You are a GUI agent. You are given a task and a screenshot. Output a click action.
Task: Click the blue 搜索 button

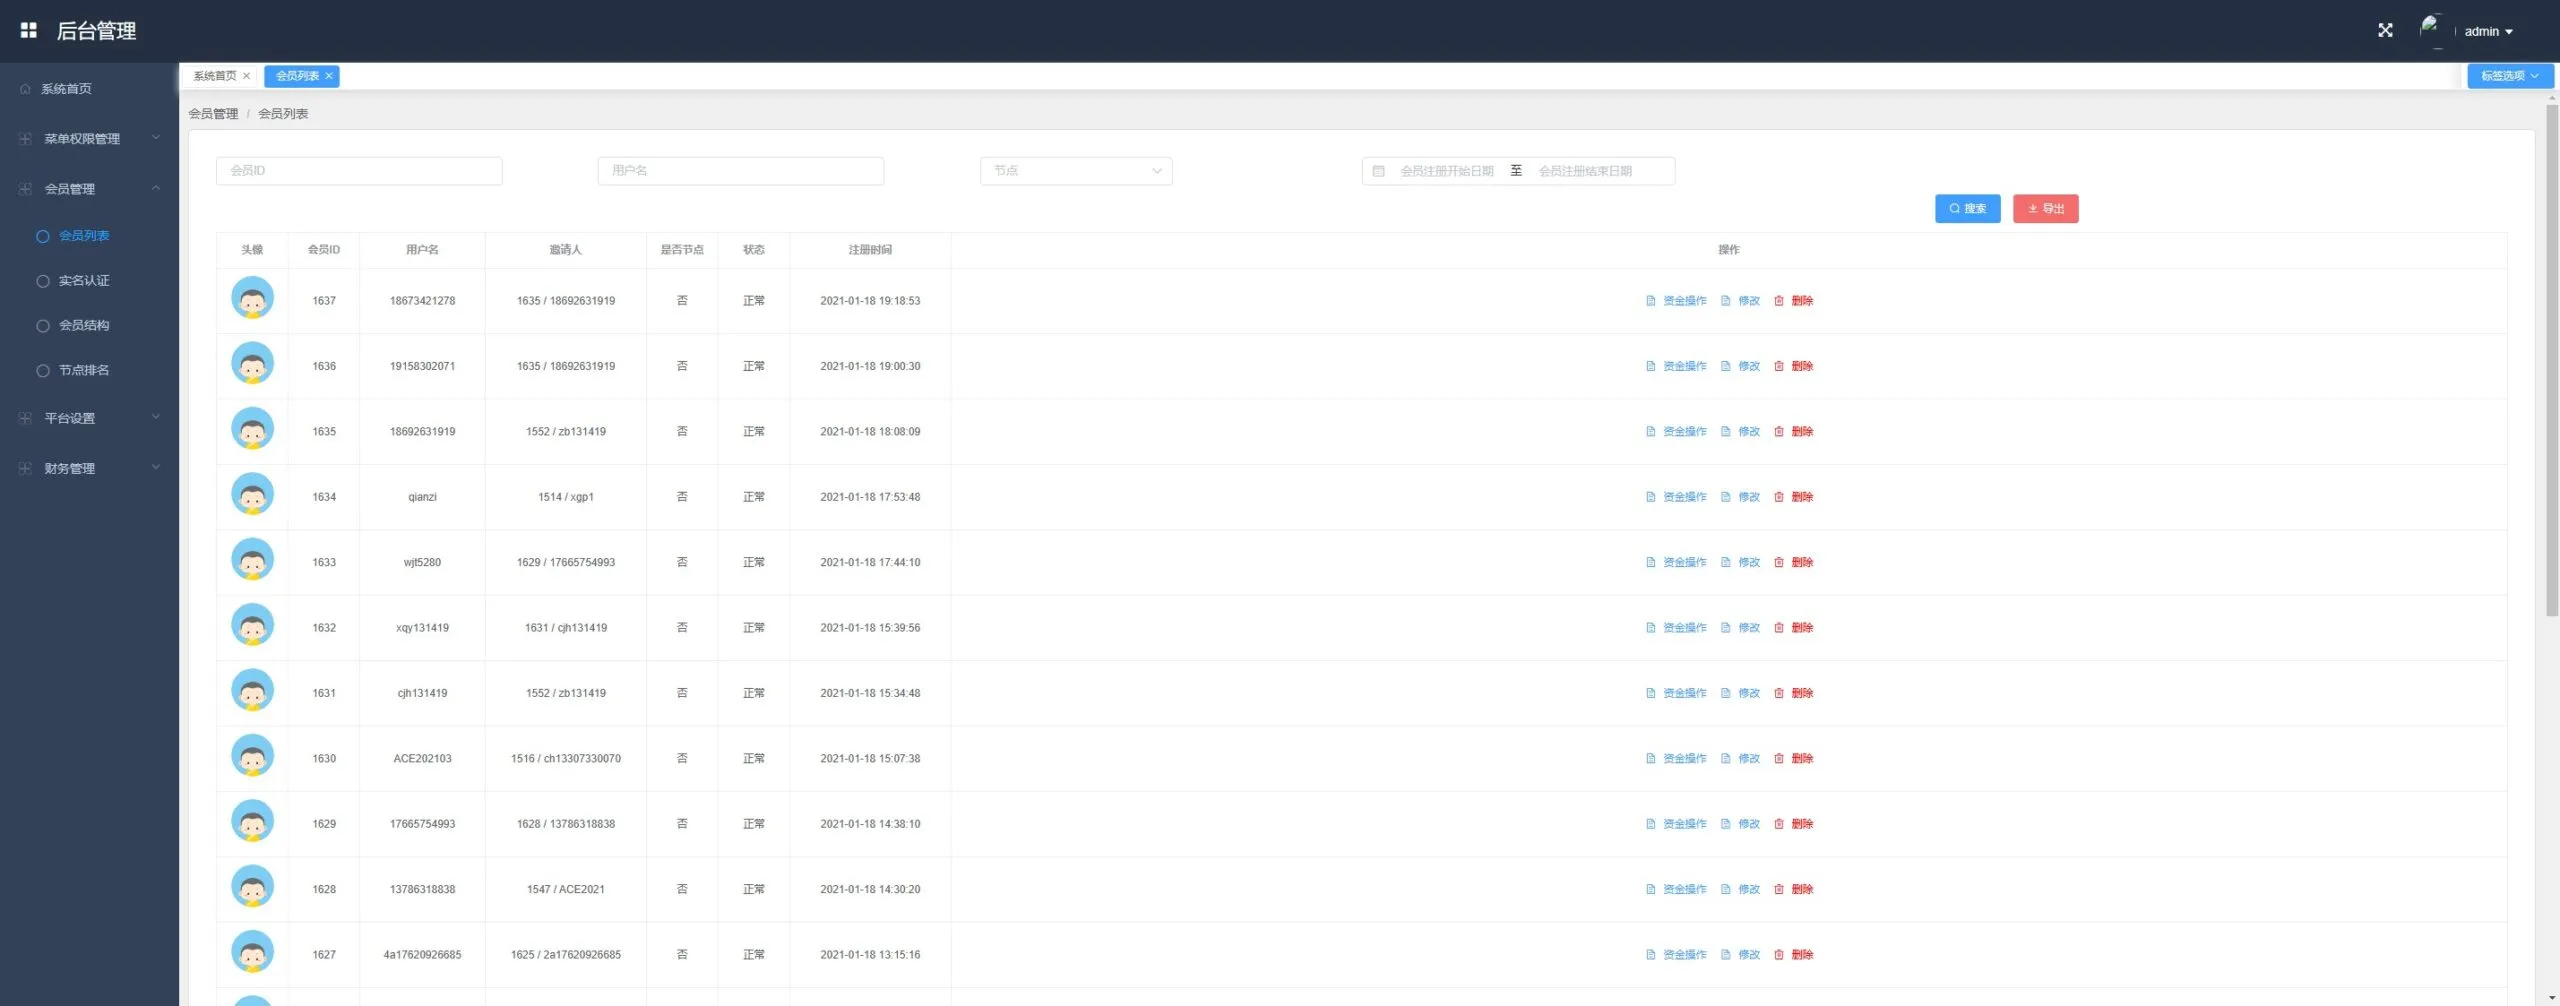point(1967,209)
